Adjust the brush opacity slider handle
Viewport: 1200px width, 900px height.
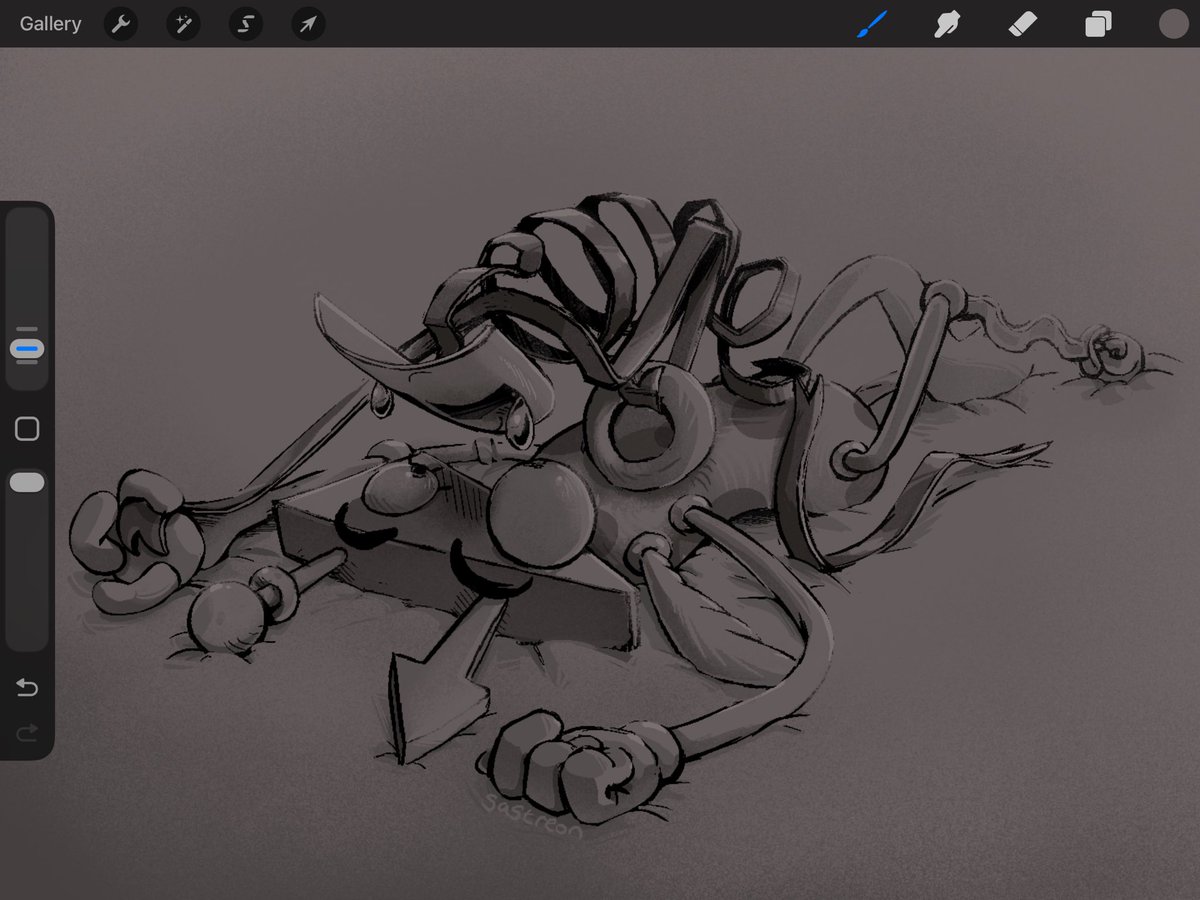(x=27, y=483)
